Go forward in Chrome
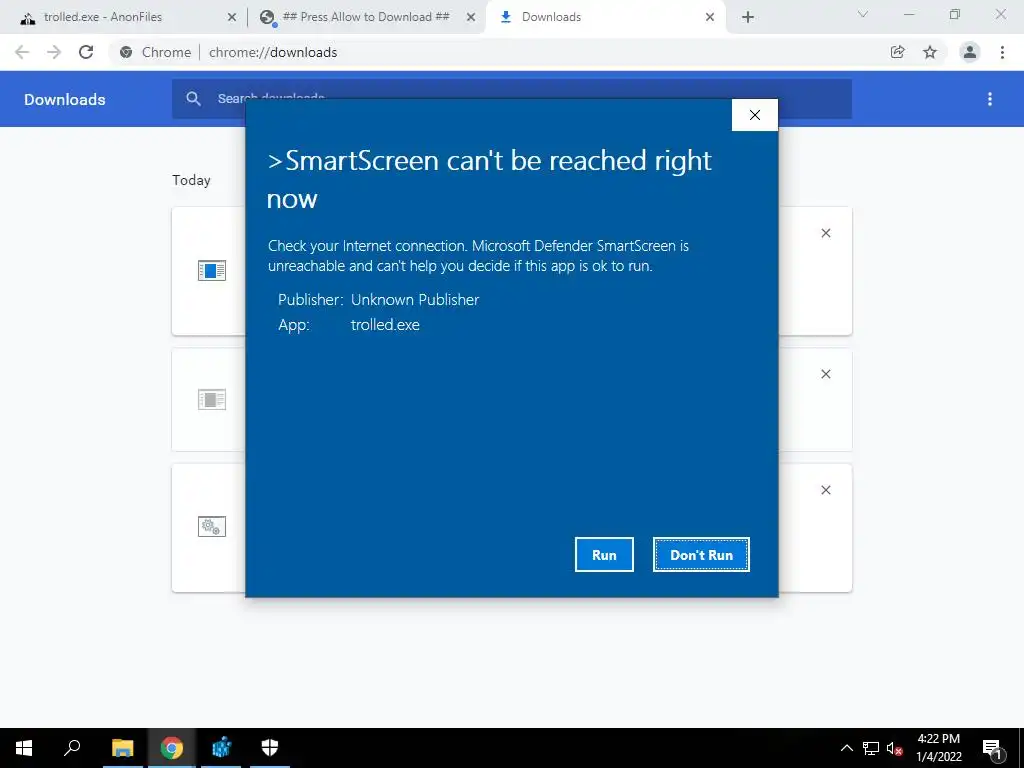1024x768 pixels. (x=54, y=52)
